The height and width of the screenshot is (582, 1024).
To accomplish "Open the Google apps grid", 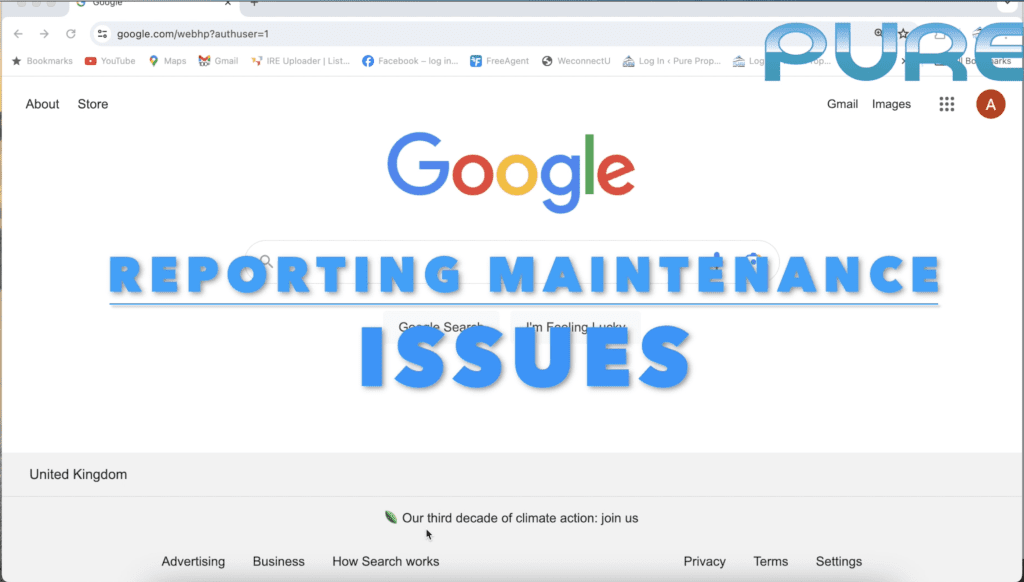I will point(946,104).
